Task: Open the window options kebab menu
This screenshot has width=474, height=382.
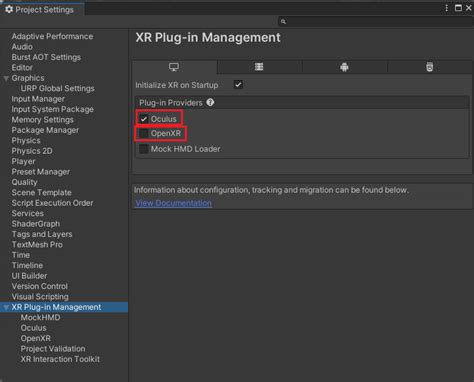Action: [x=446, y=8]
